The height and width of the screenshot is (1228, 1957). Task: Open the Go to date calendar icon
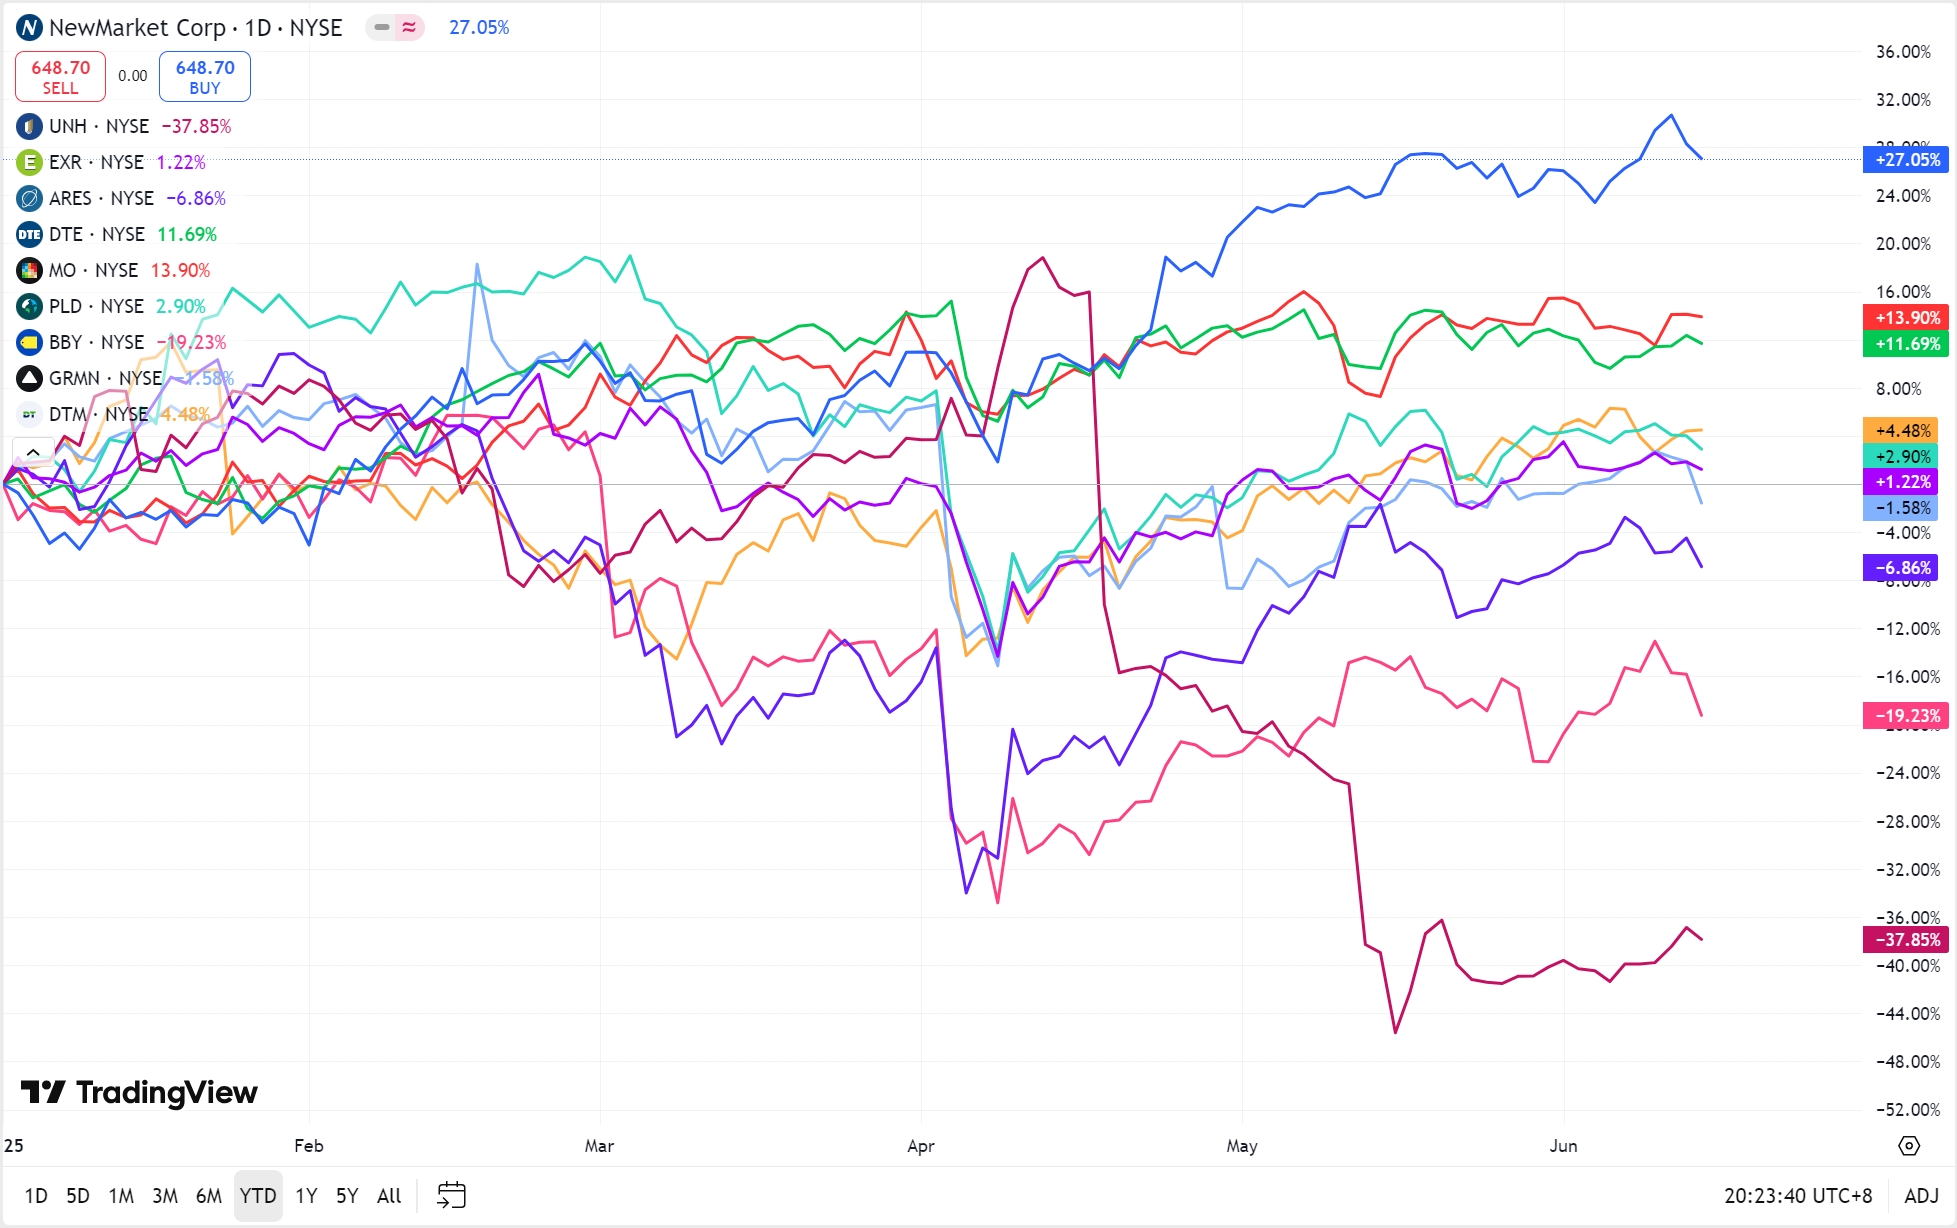pyautogui.click(x=451, y=1195)
